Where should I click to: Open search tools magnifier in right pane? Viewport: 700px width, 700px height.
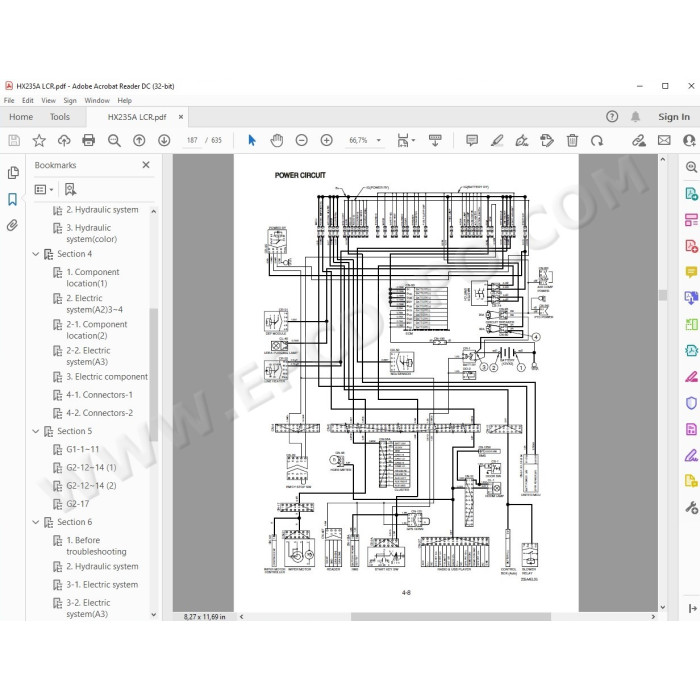tap(691, 167)
